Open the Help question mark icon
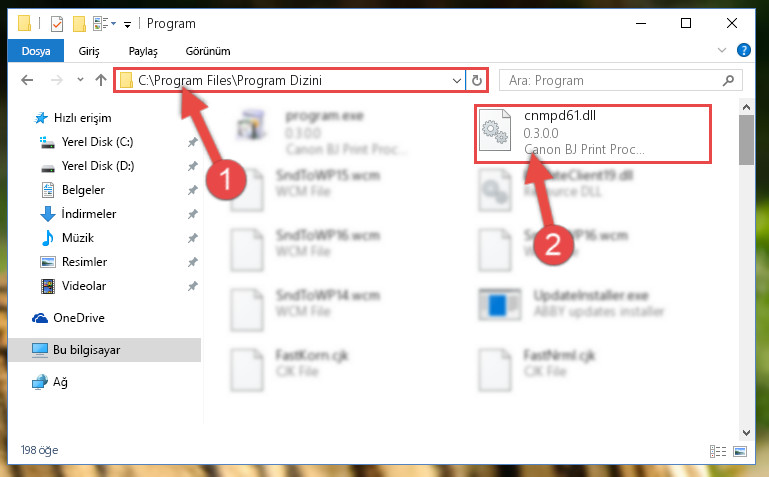The height and width of the screenshot is (477, 769). [x=743, y=50]
